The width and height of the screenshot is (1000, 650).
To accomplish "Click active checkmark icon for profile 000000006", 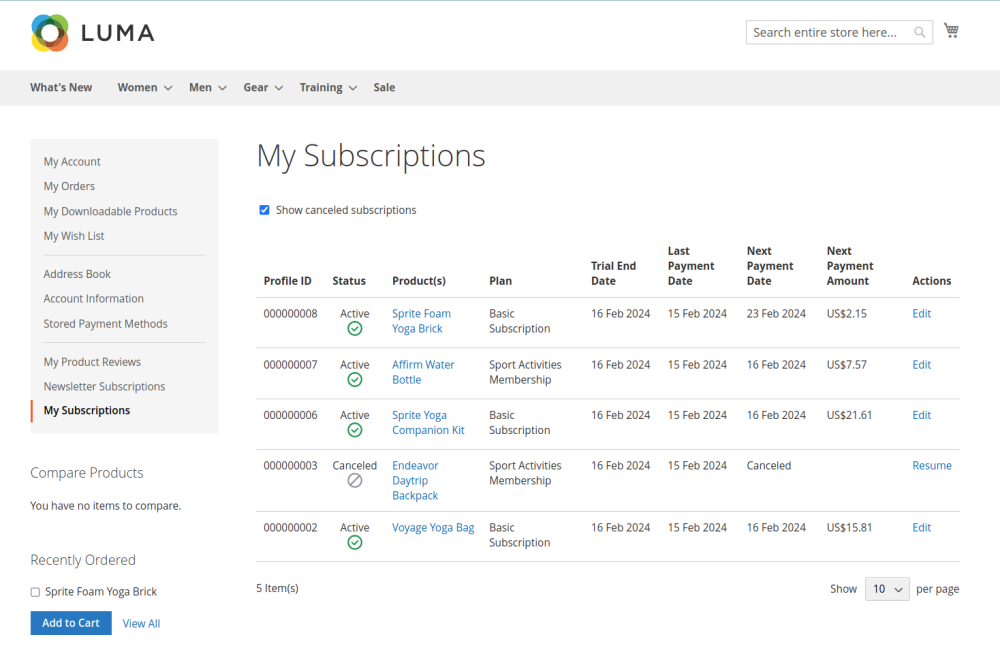I will pos(355,430).
